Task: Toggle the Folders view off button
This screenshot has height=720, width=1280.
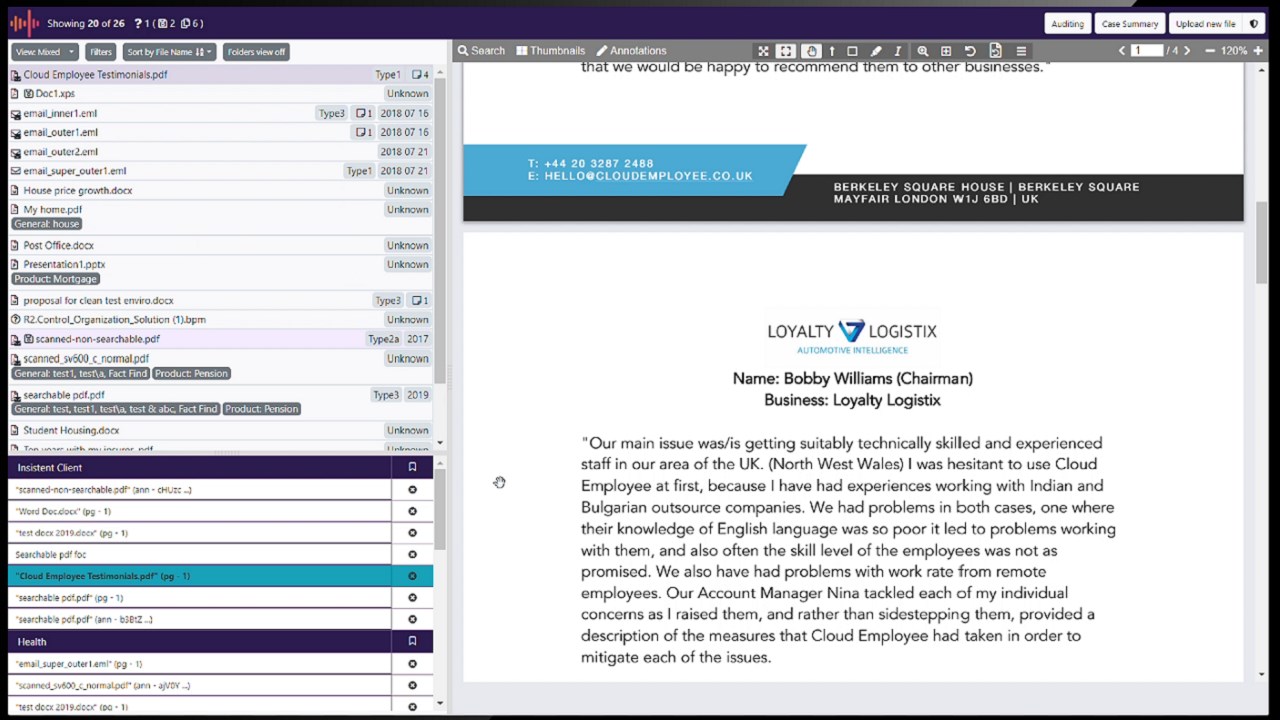Action: click(256, 52)
